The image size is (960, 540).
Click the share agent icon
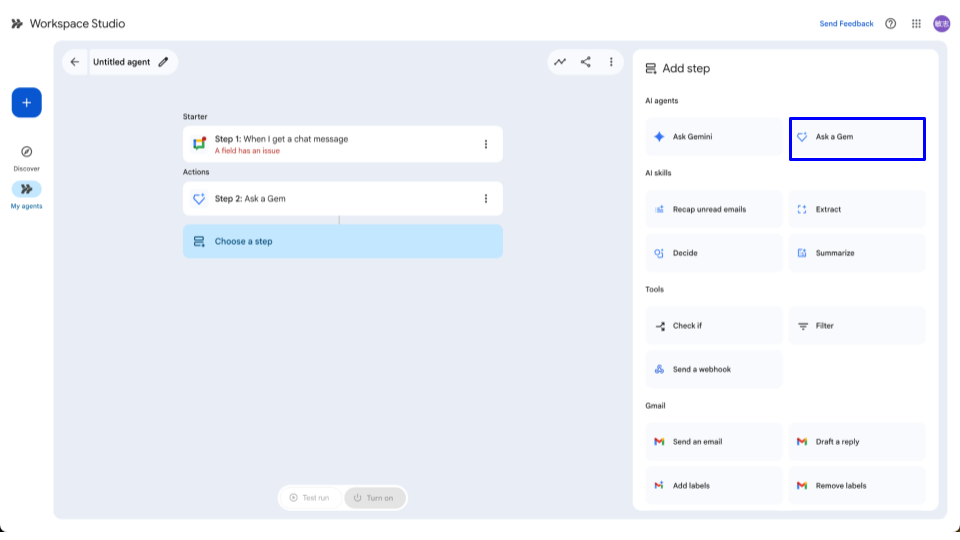(586, 62)
